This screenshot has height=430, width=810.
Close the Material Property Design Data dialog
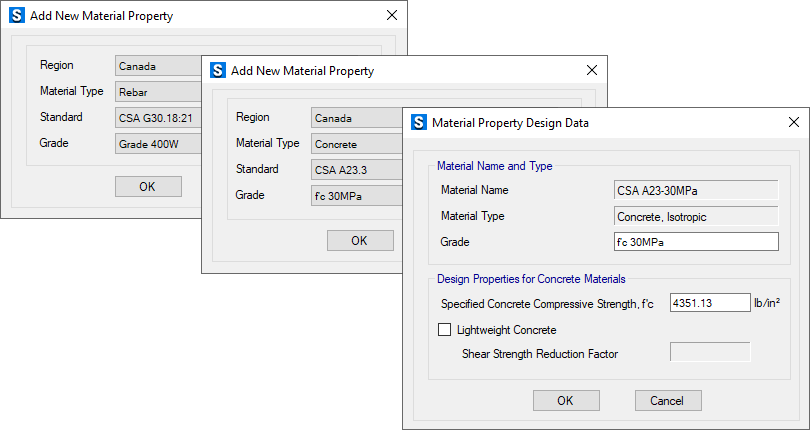click(x=793, y=123)
